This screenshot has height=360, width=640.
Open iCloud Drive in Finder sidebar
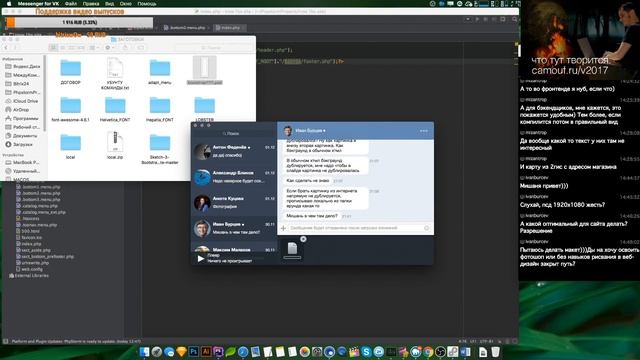click(x=21, y=101)
